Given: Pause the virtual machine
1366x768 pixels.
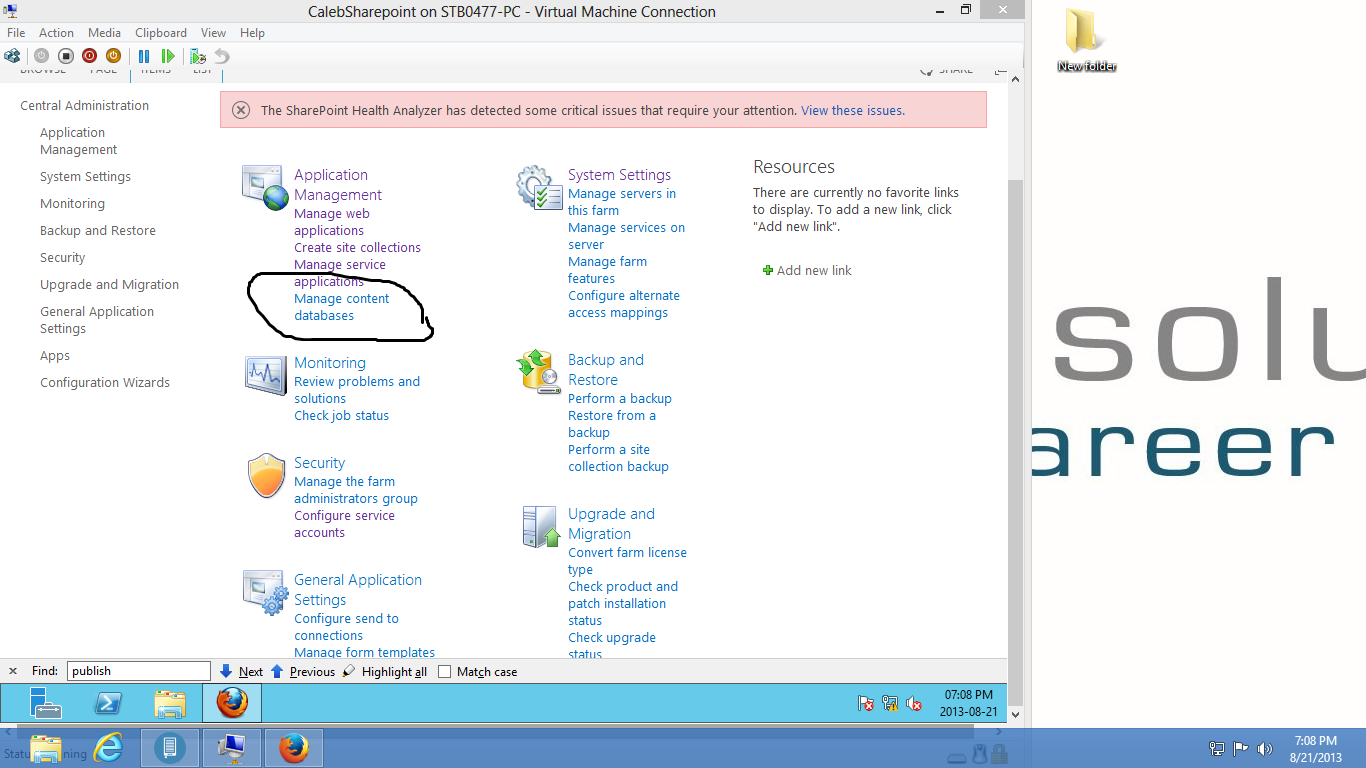Looking at the screenshot, I should point(144,56).
